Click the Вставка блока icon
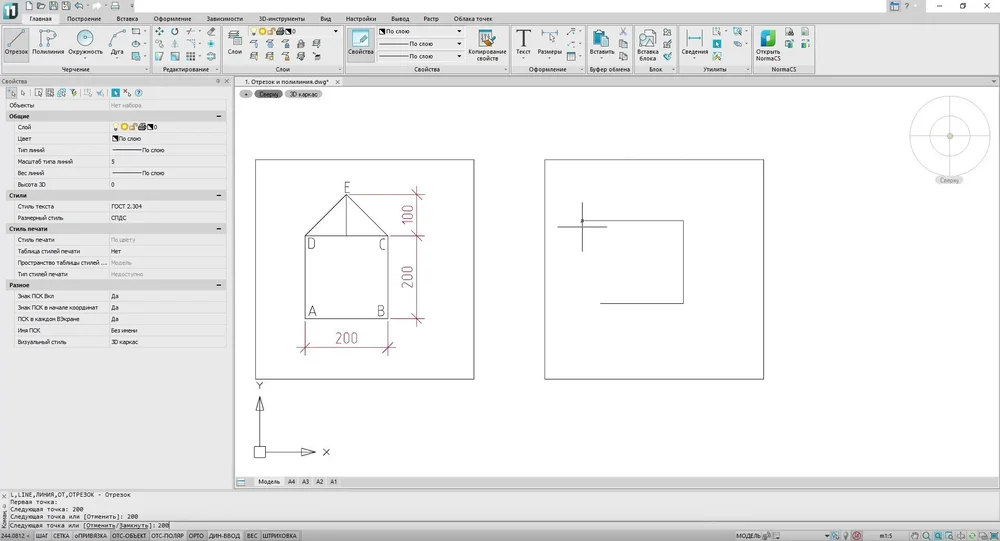1000x541 pixels. [x=648, y=43]
